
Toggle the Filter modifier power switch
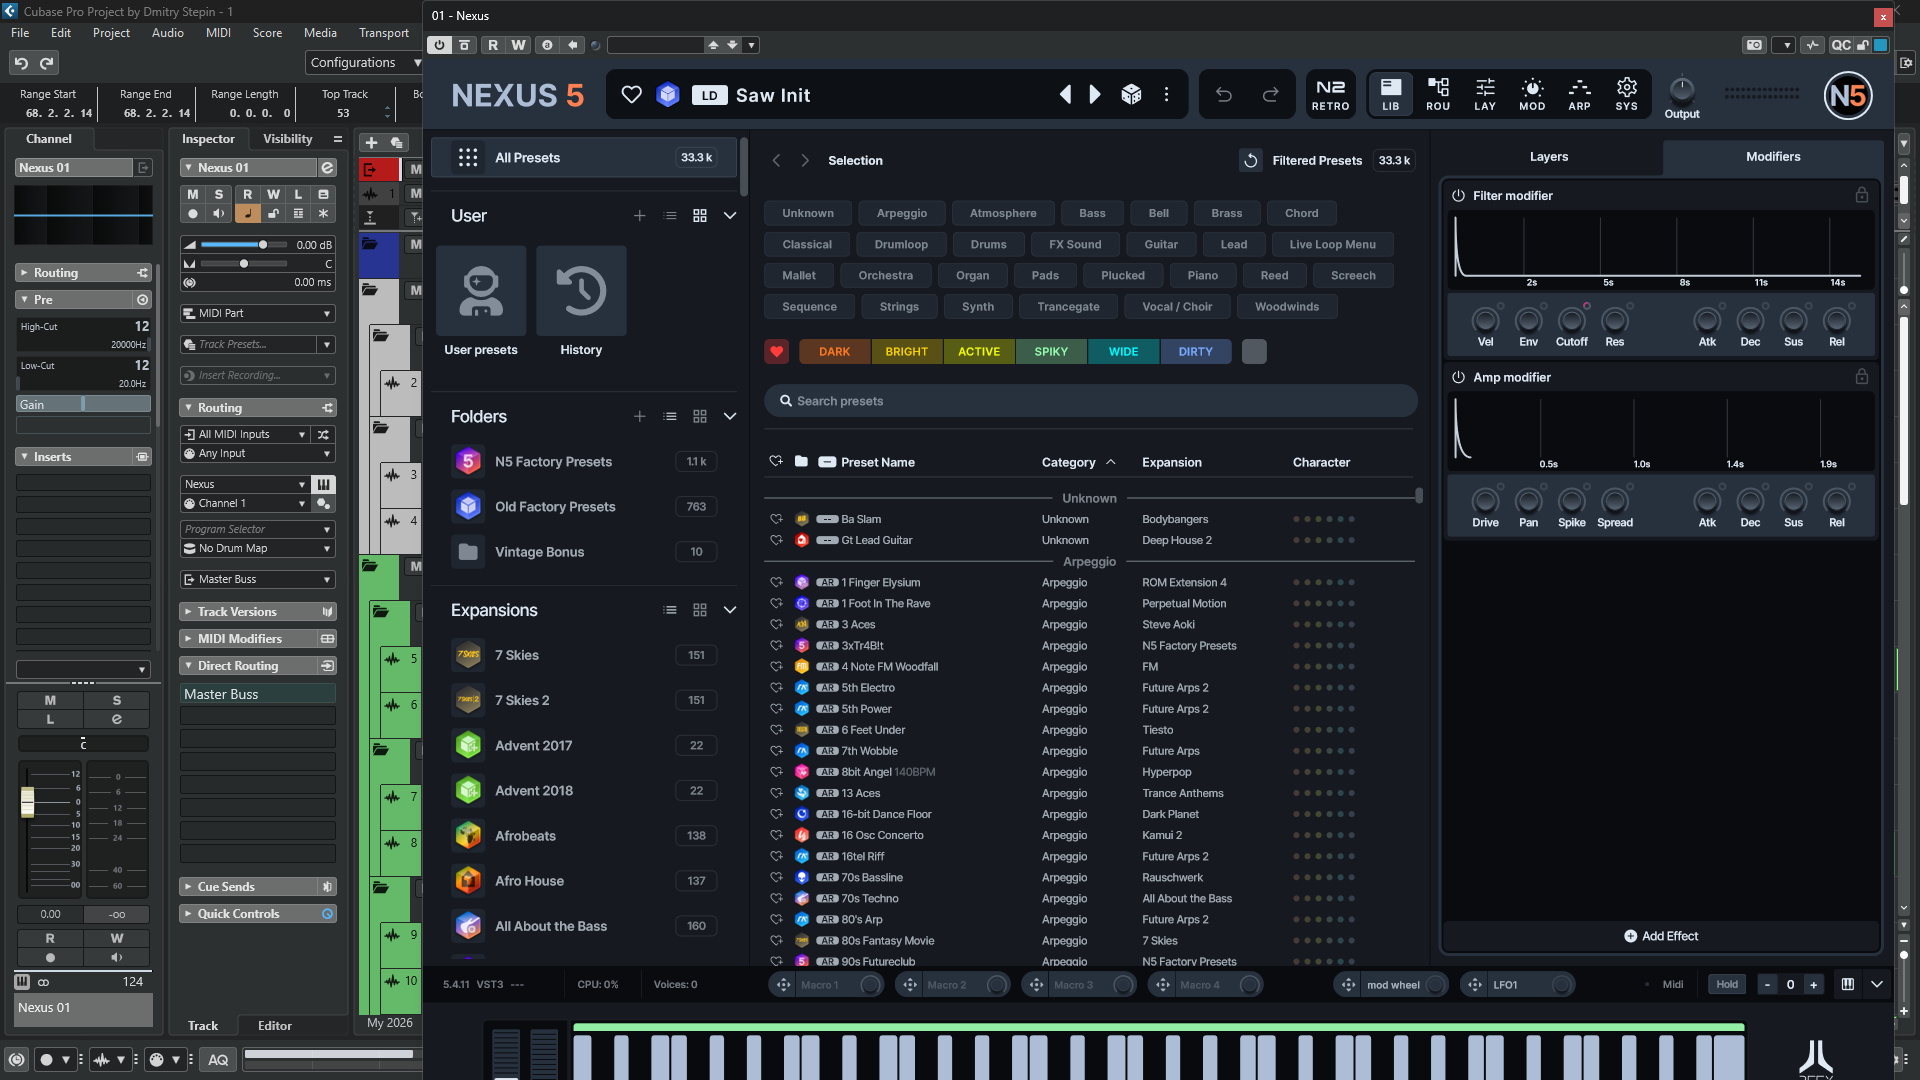(x=1458, y=196)
